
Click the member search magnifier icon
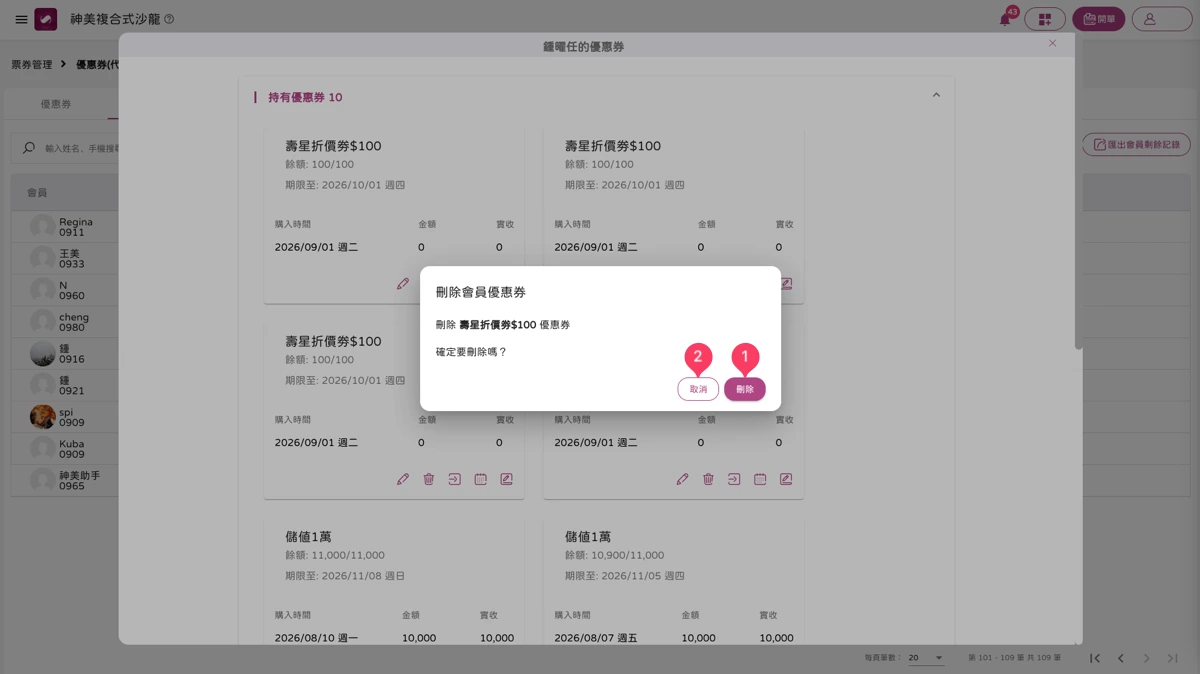pyautogui.click(x=29, y=148)
